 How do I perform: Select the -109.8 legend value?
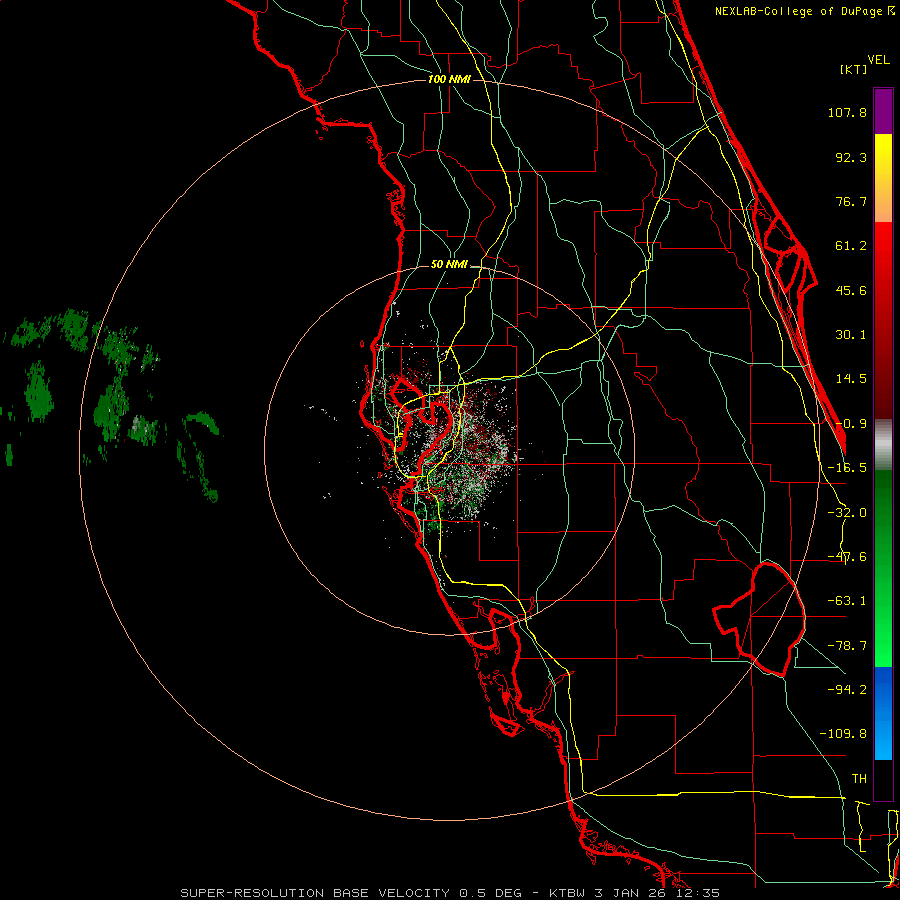click(x=843, y=734)
